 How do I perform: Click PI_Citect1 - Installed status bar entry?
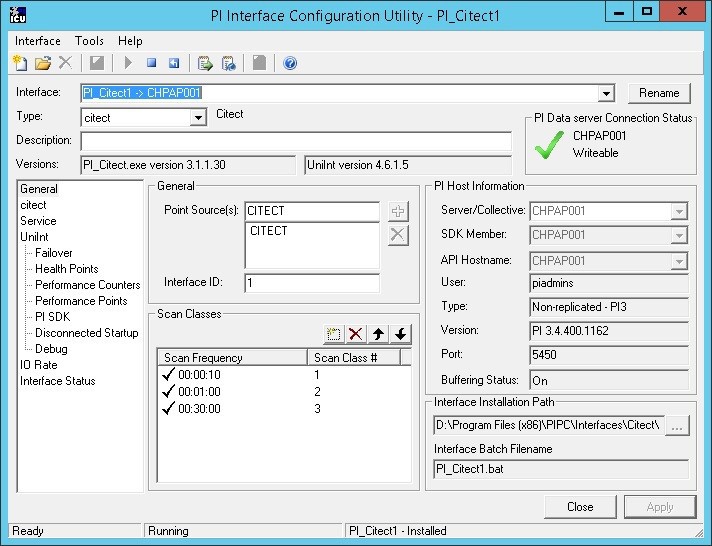tap(522, 531)
